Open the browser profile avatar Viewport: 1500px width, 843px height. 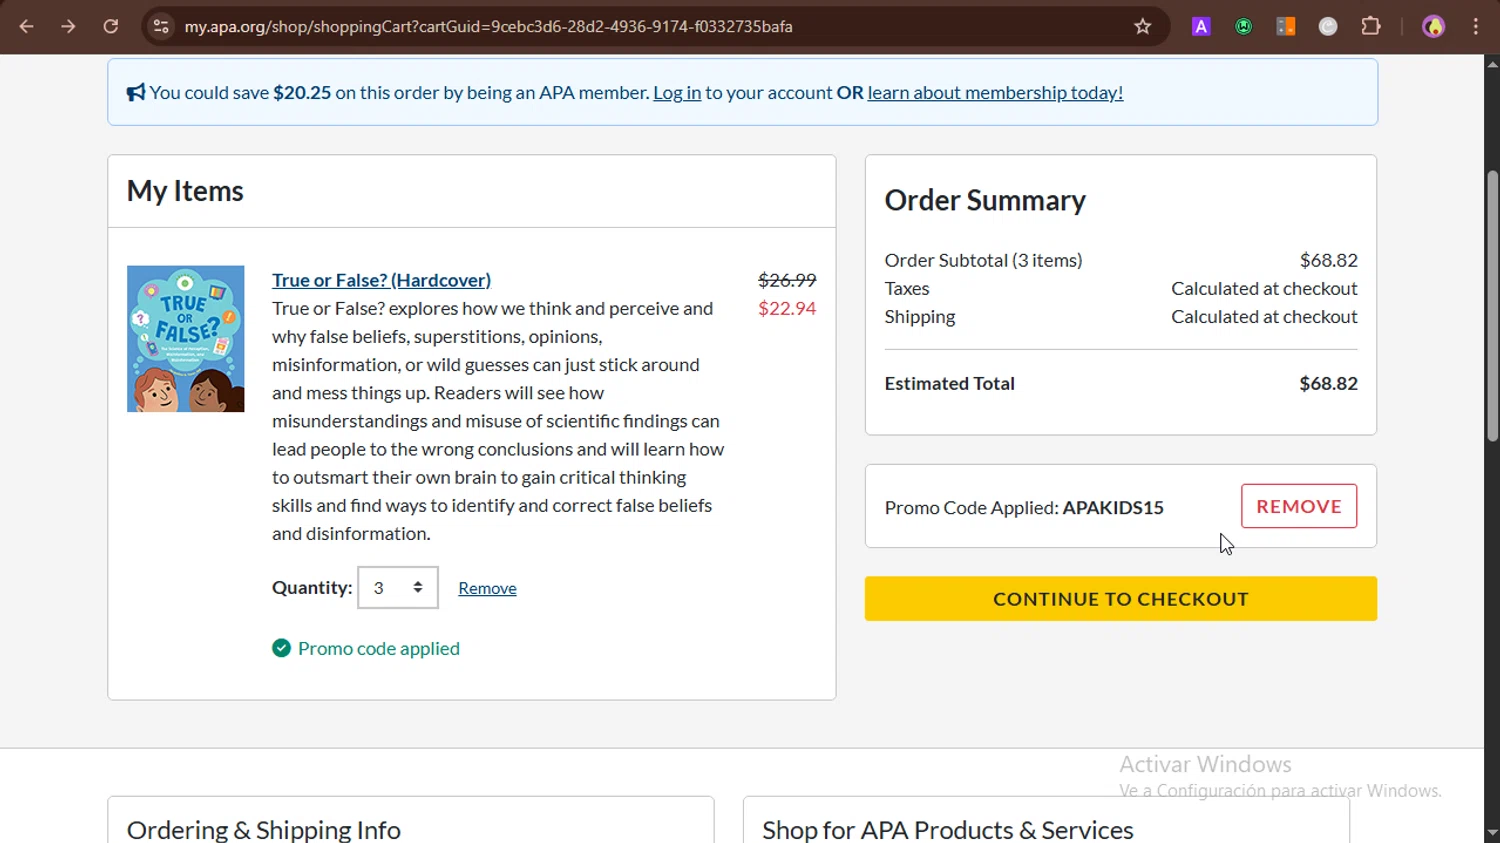pyautogui.click(x=1434, y=27)
